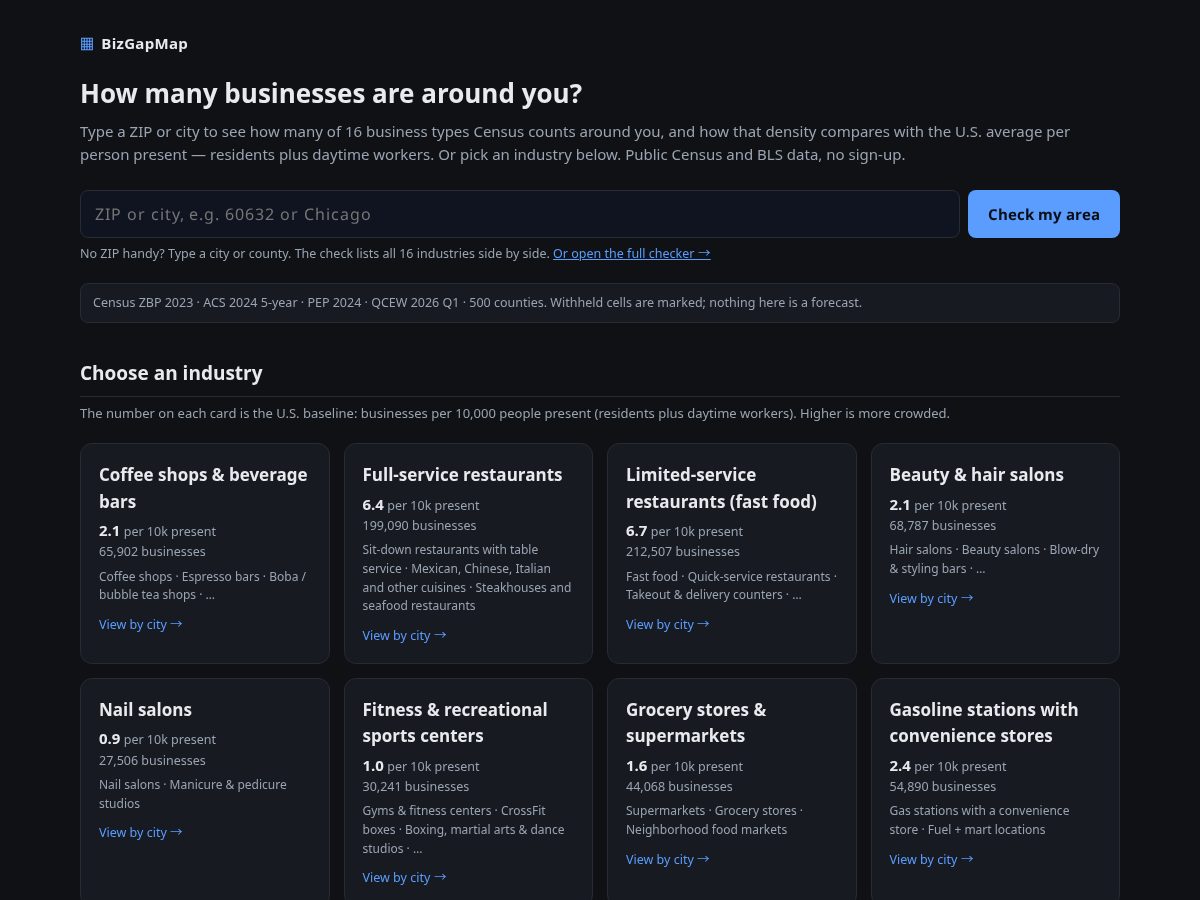This screenshot has width=1200, height=900.
Task: Click the 68,787 businesses count
Action: (943, 526)
